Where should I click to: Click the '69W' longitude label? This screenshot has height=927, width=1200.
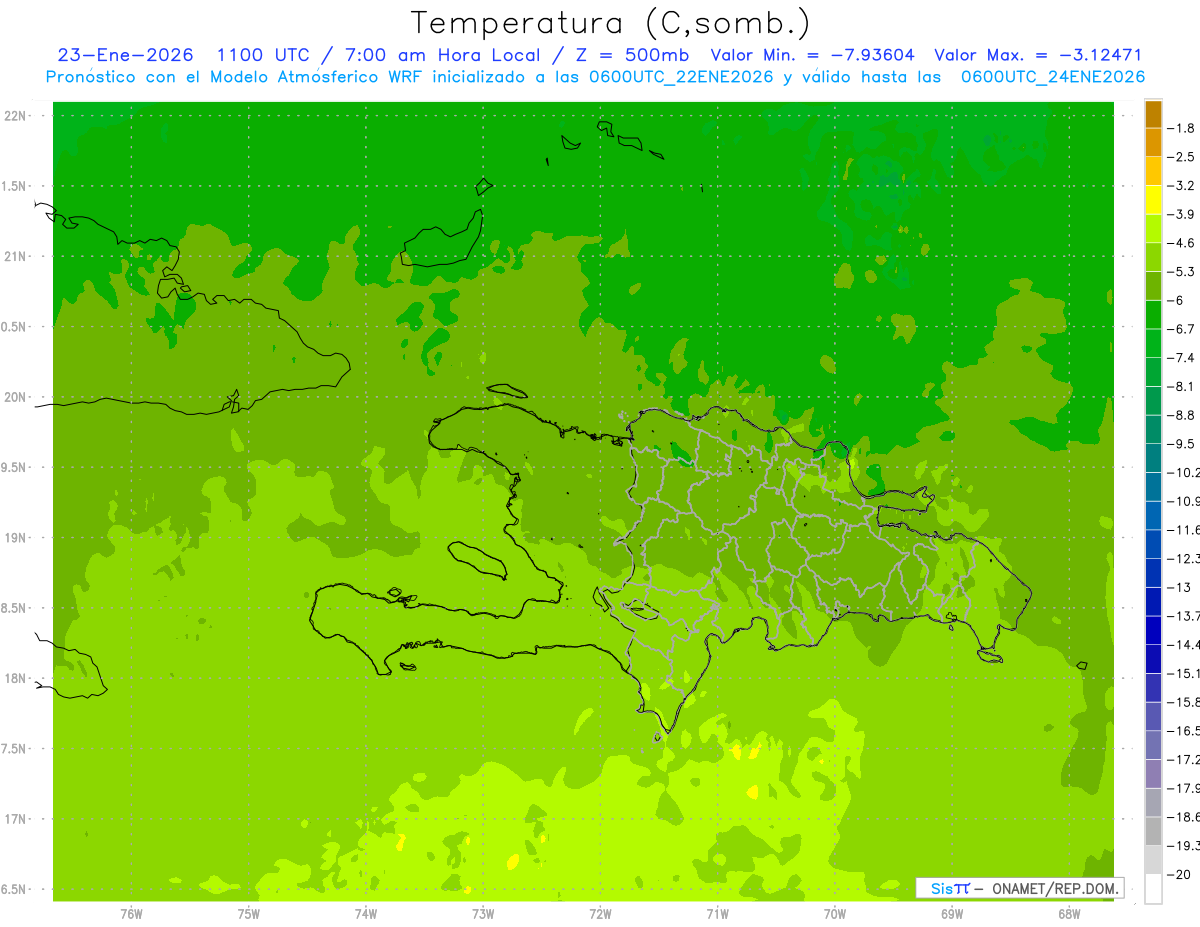point(951,913)
